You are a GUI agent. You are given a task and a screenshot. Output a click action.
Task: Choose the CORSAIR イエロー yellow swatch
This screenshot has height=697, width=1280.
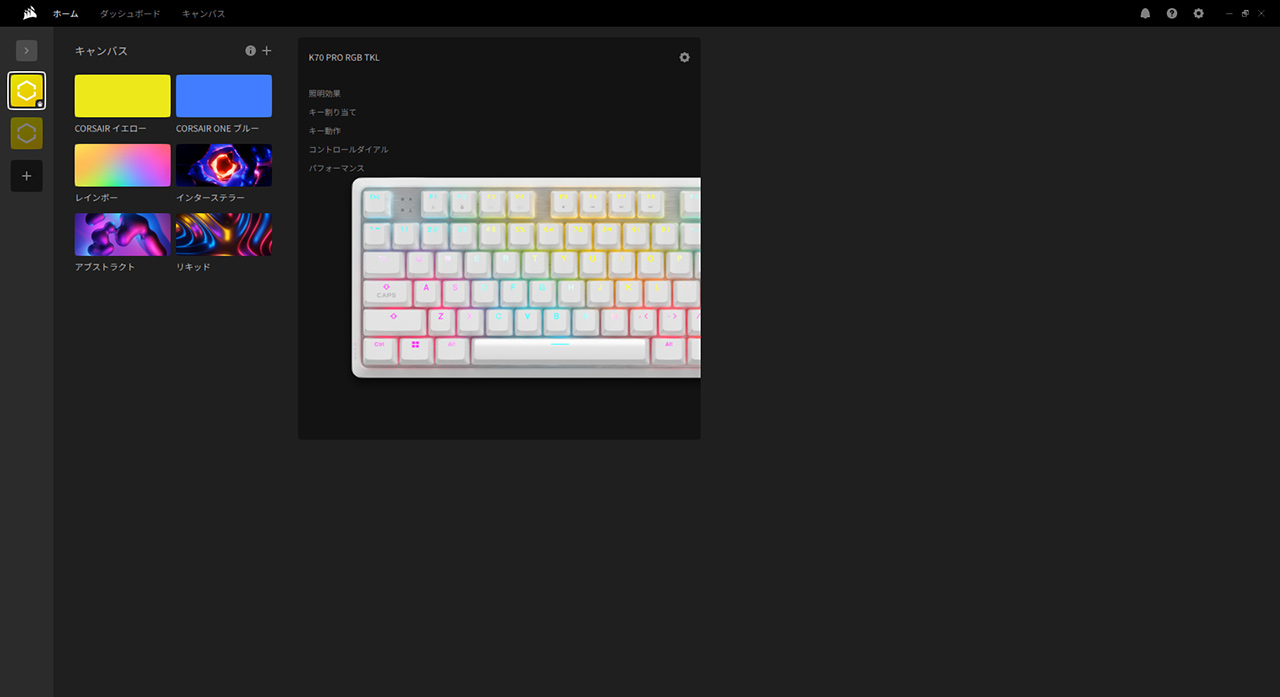[122, 96]
